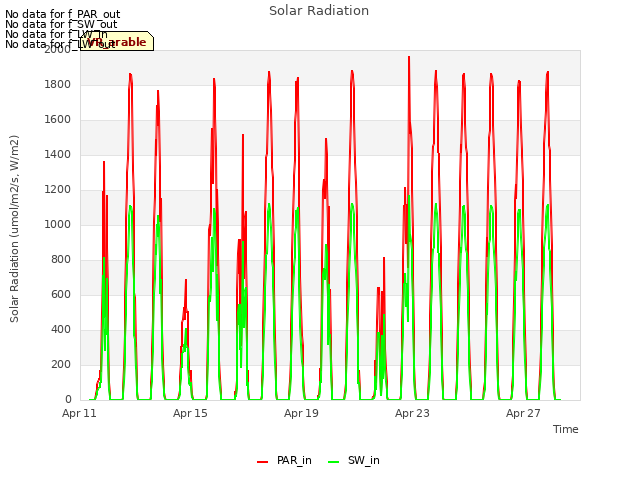Viewport: 640px width, 480px height.
Task: Click the Apr 11 x-axis label
Action: [79, 413]
